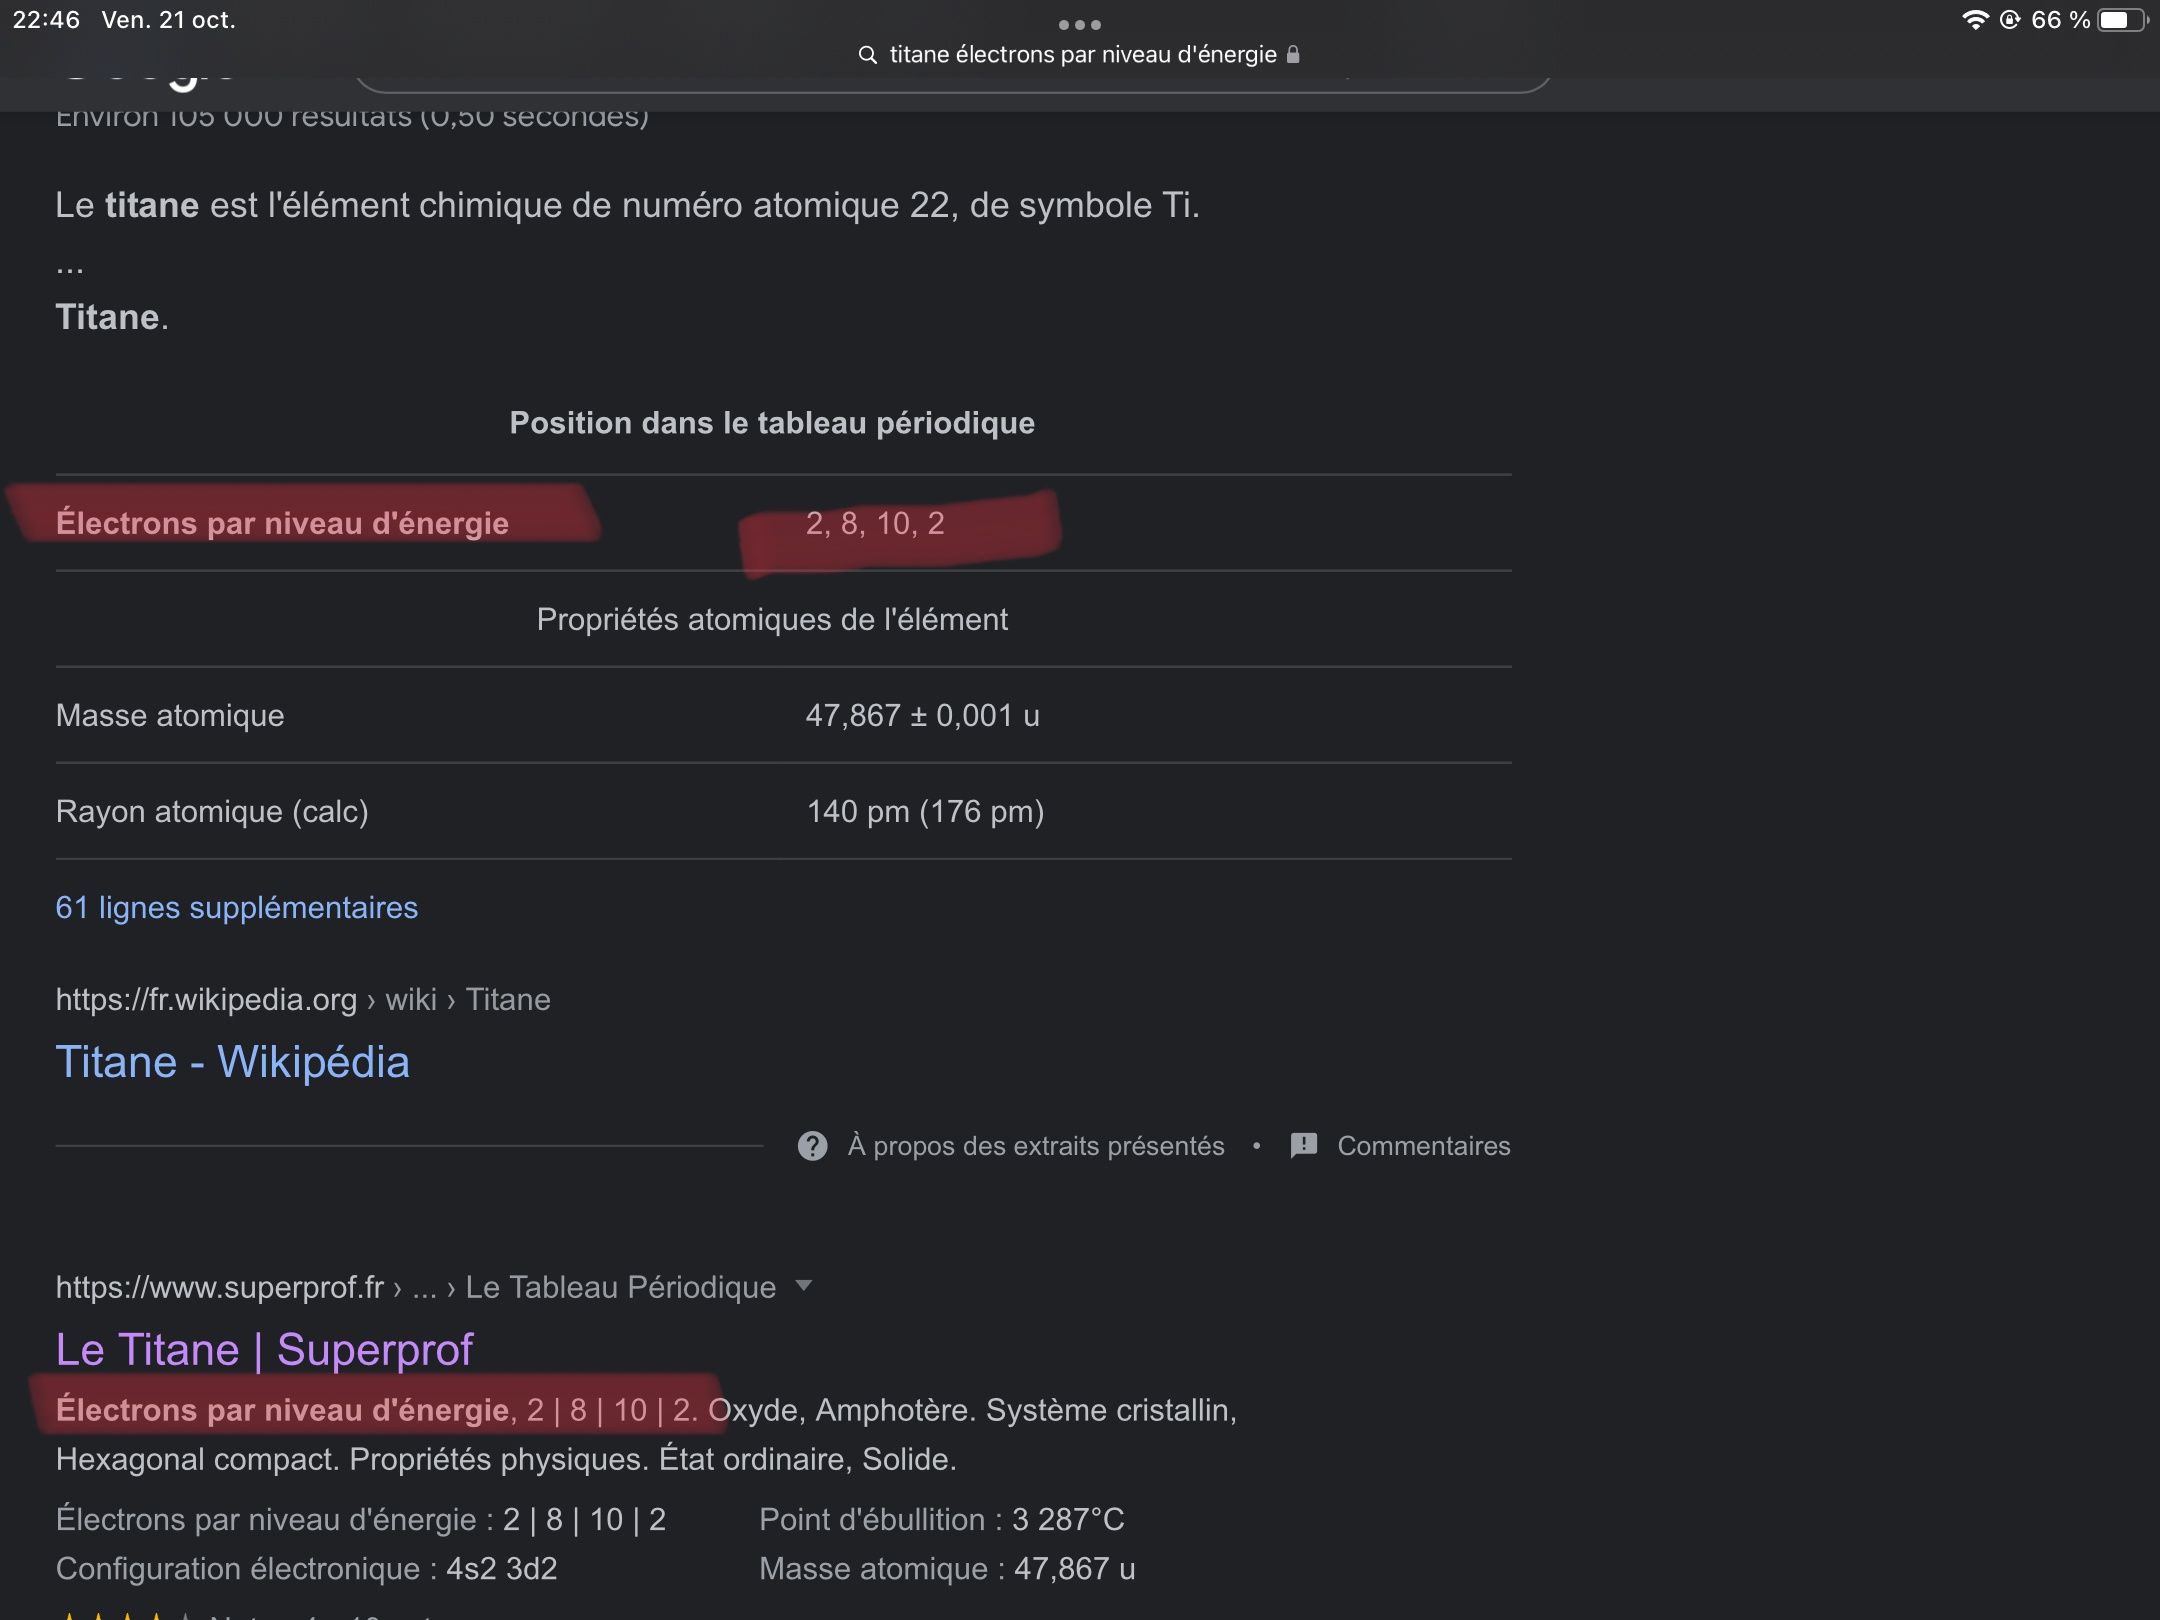Click the Masse atomique table row label
Viewport: 2160px width, 1620px height.
[x=170, y=716]
